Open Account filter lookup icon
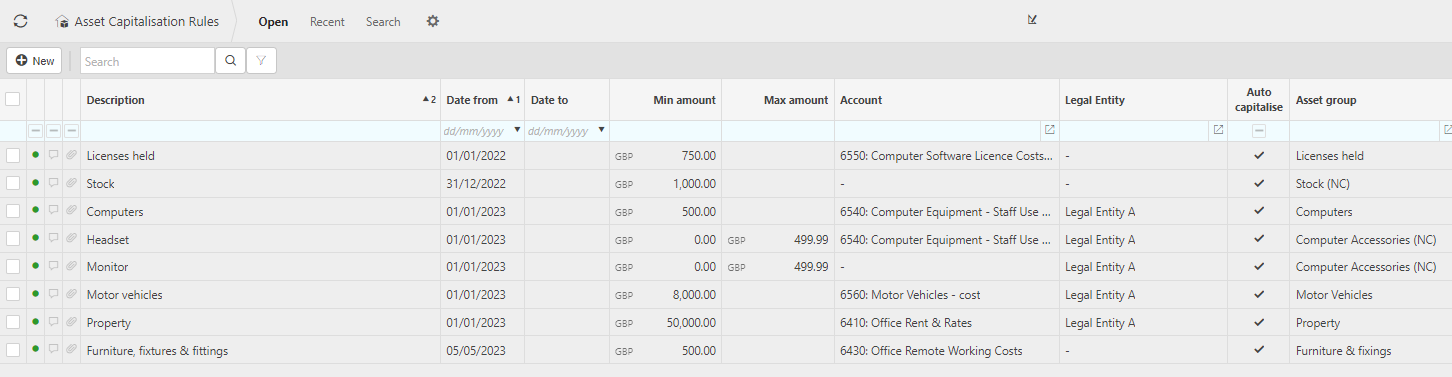1452x377 pixels. [x=1049, y=130]
